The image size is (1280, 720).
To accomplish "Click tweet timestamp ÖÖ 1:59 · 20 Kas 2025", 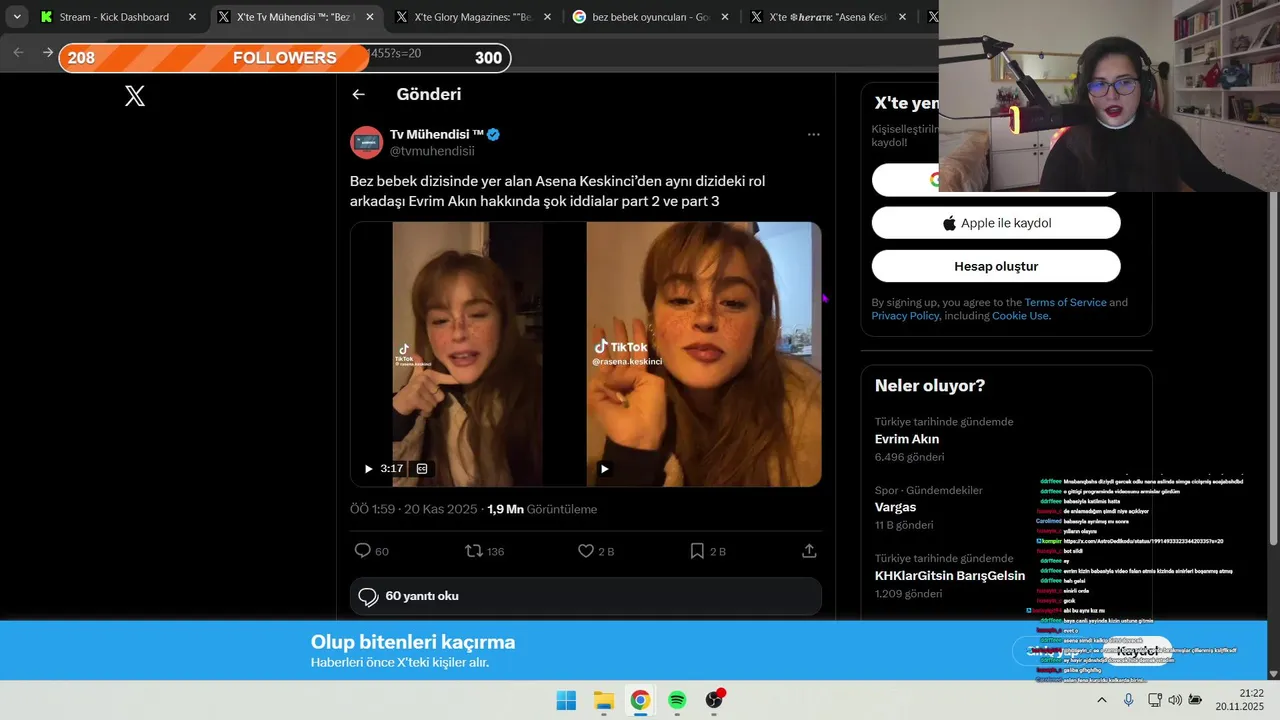I will coord(413,509).
